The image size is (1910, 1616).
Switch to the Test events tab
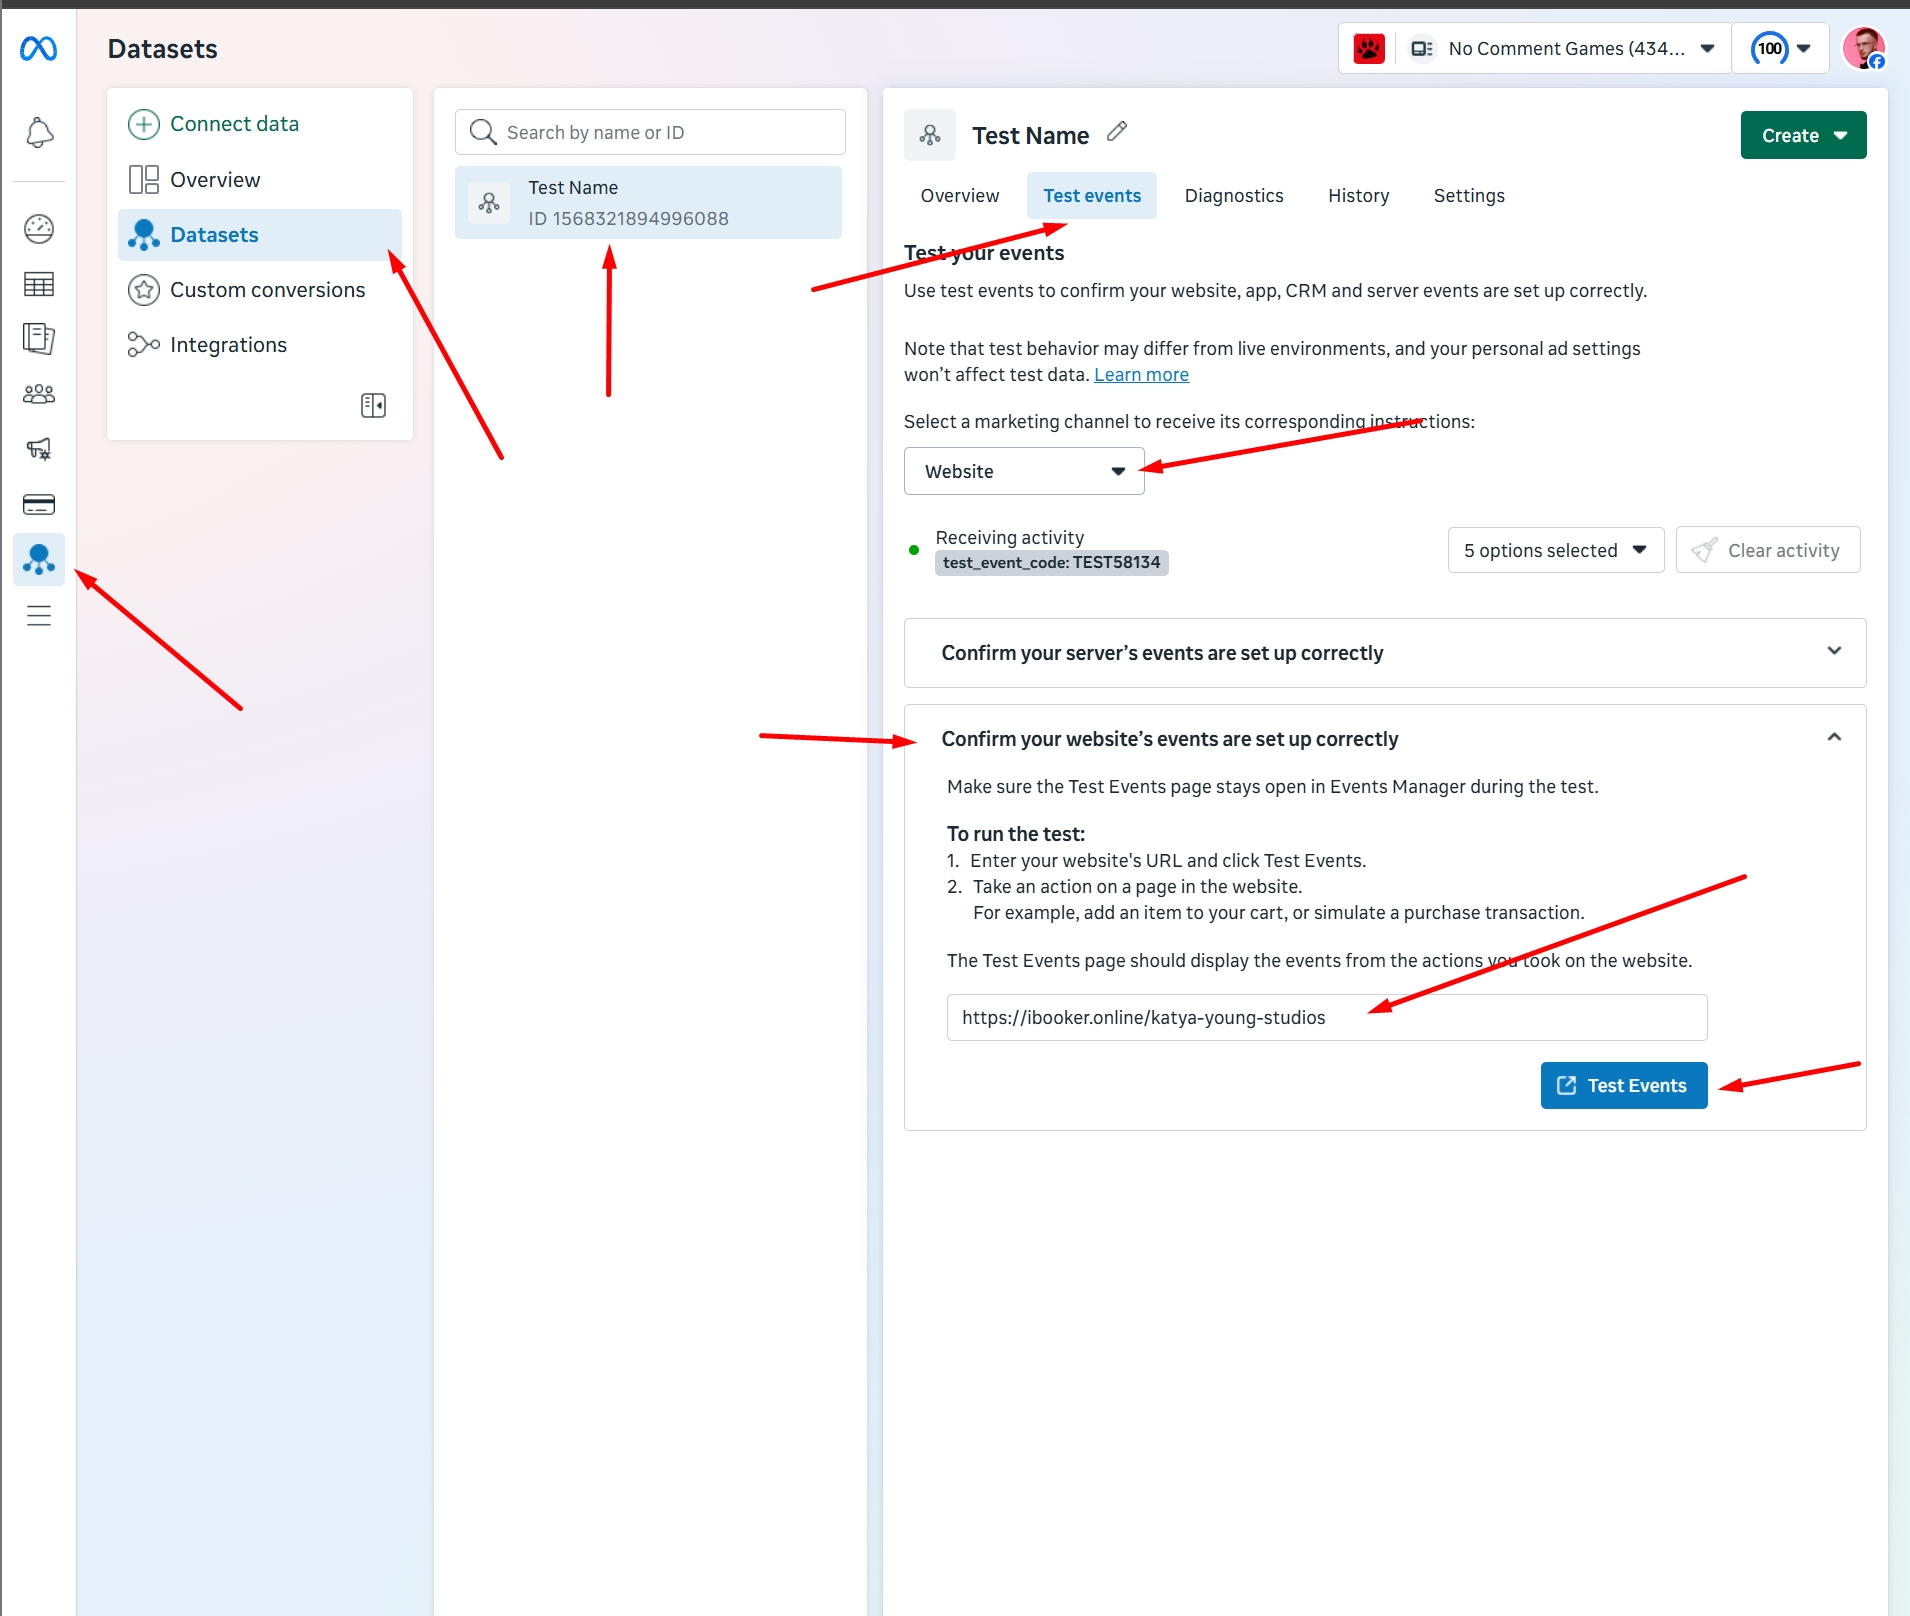click(x=1092, y=196)
